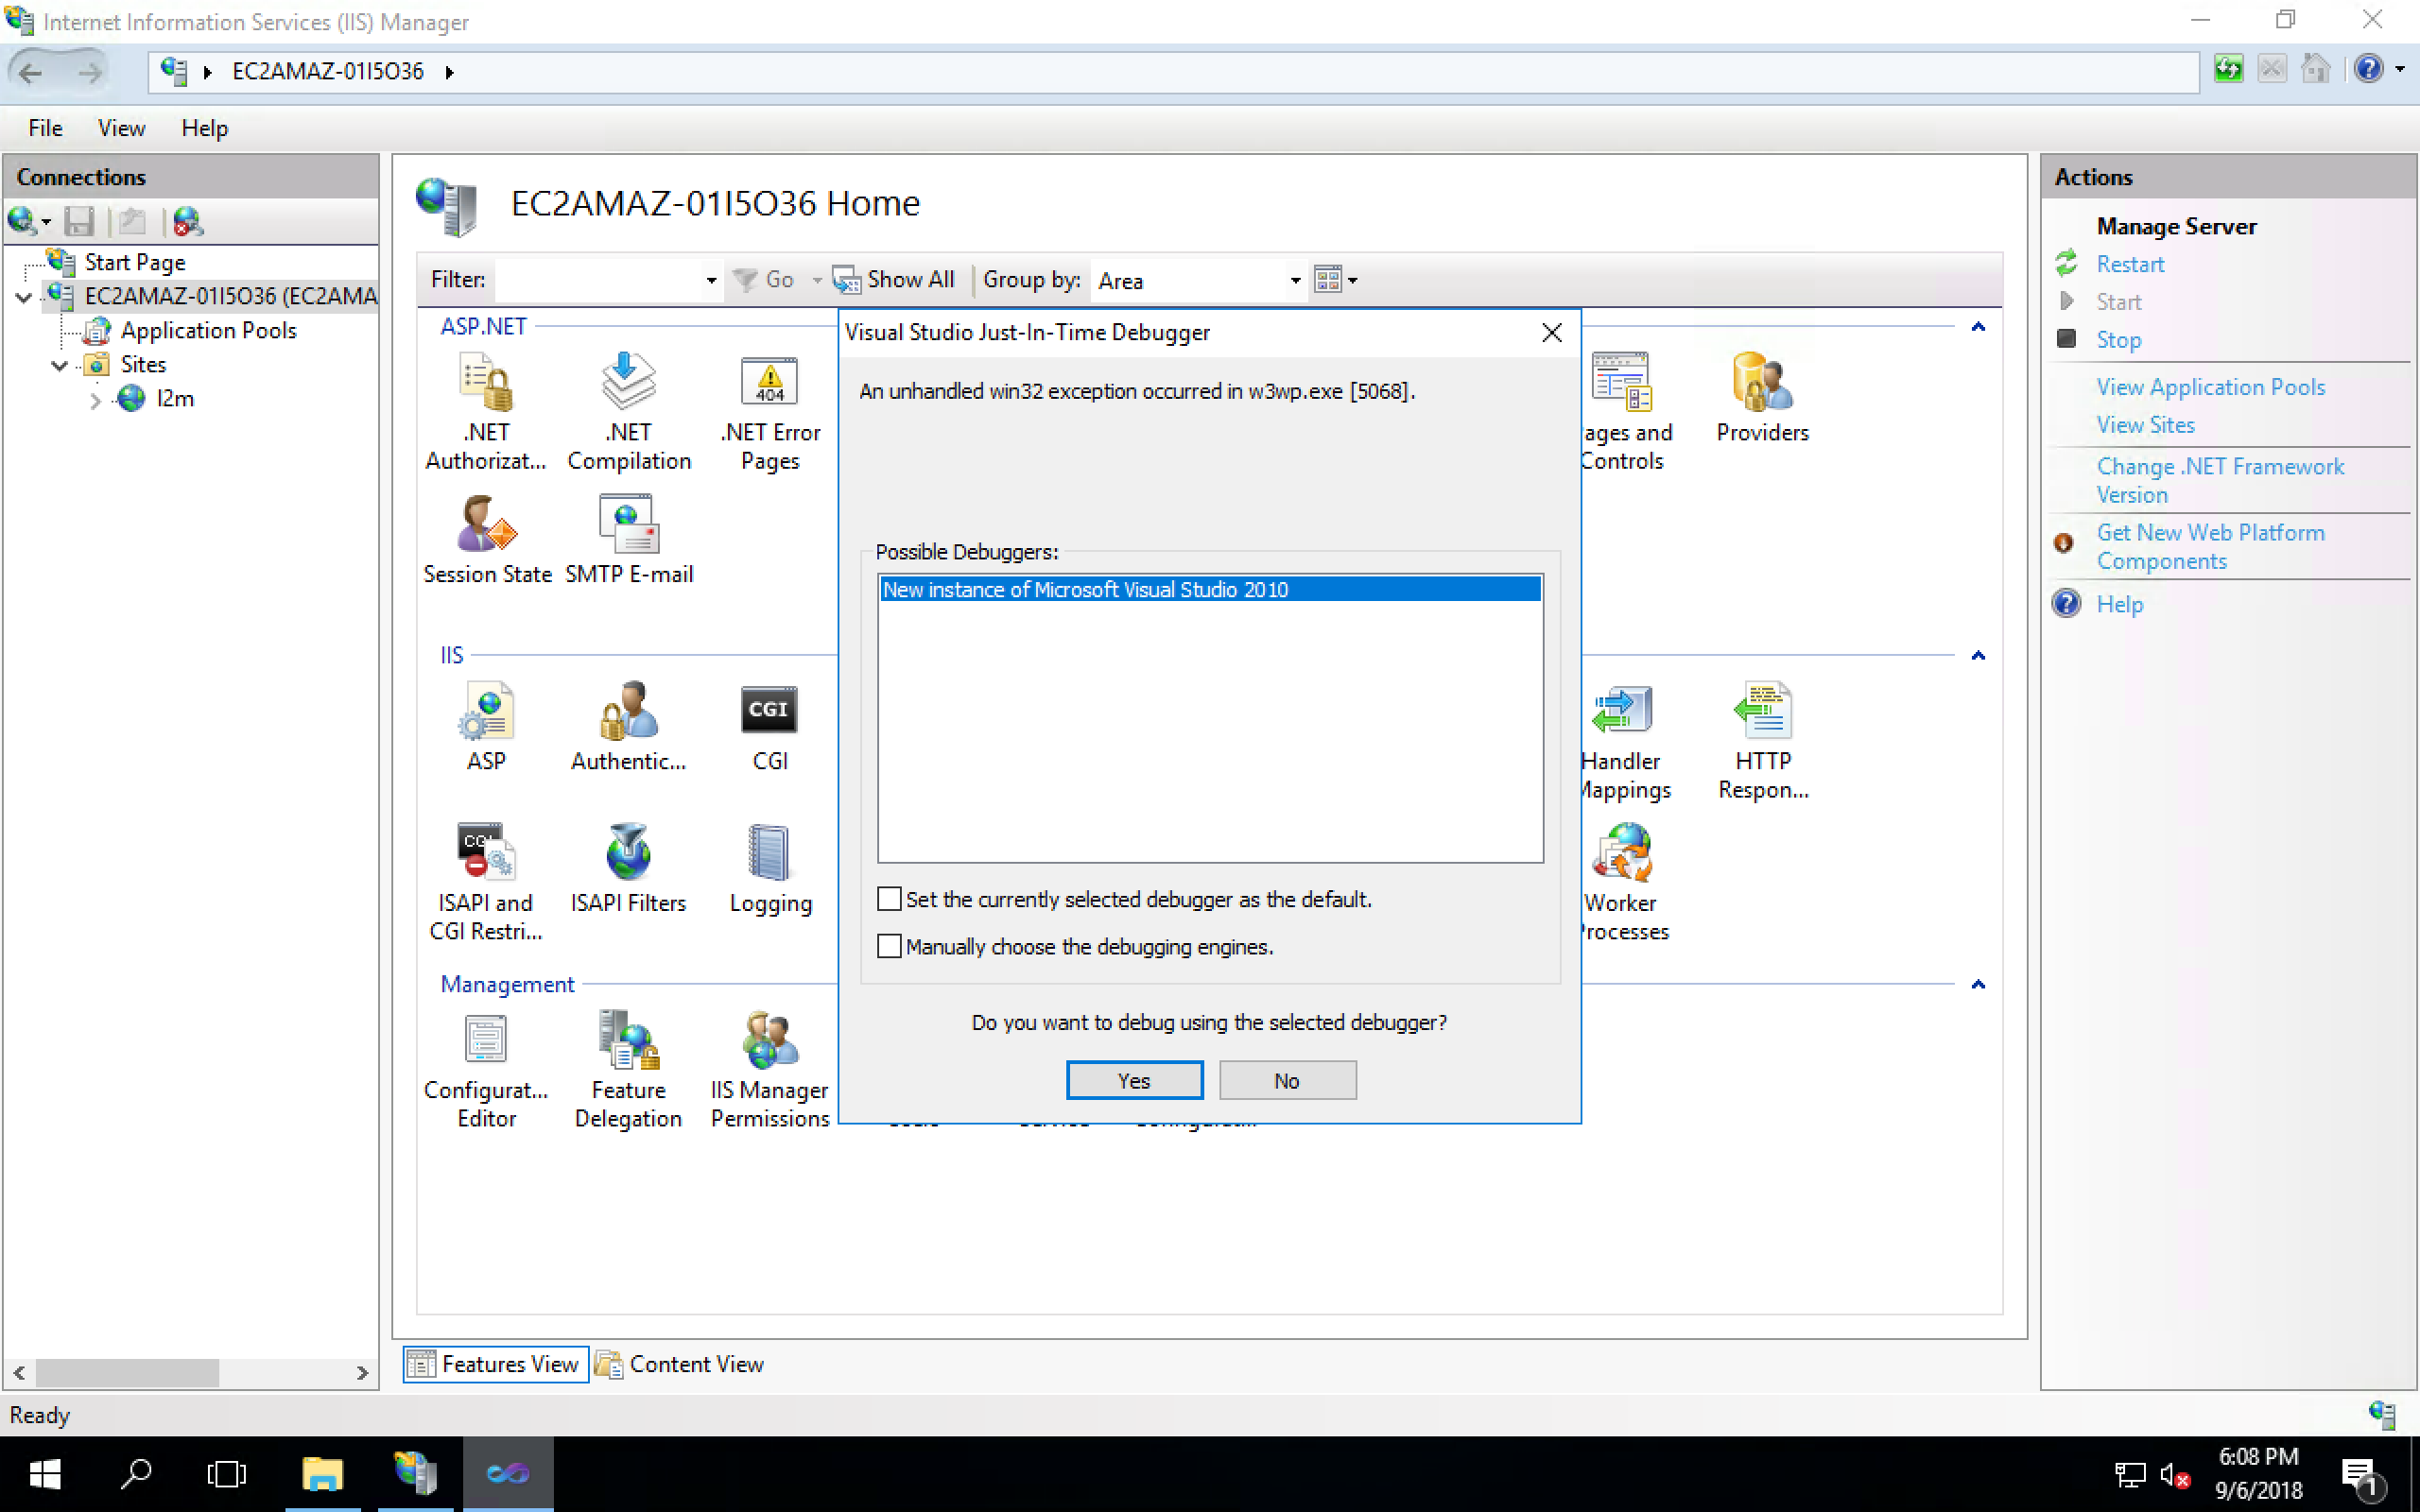Viewport: 2420px width, 1512px height.
Task: Expand Sites tree node in Connections
Action: click(x=60, y=364)
